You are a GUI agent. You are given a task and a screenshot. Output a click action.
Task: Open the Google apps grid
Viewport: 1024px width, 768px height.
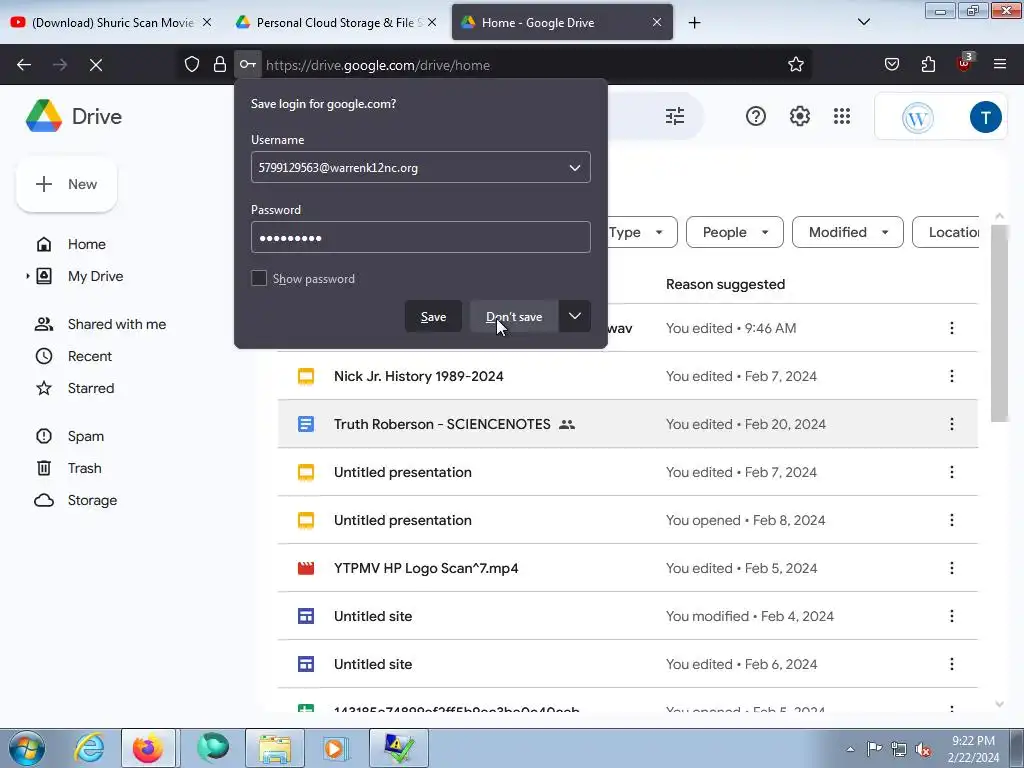(842, 116)
